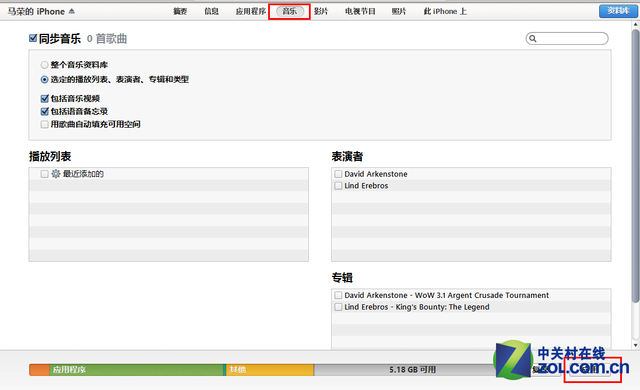
Task: Click the vertical scrollbar thumb
Action: click(636, 165)
